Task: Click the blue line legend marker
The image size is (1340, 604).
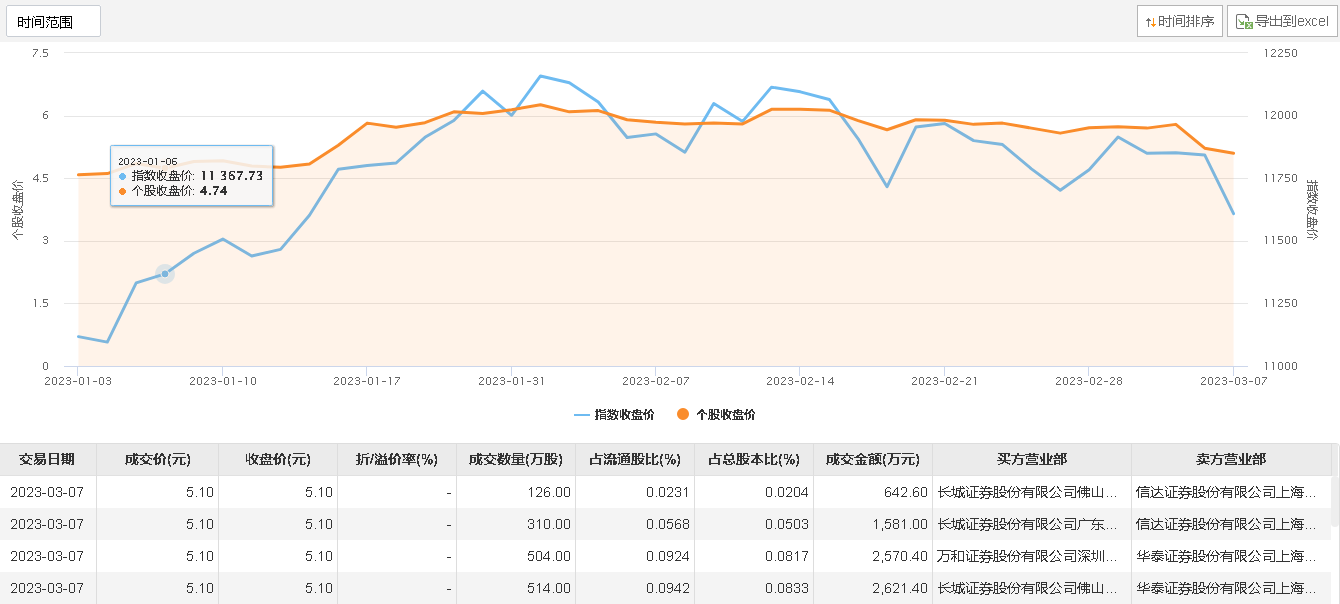Action: click(x=582, y=414)
